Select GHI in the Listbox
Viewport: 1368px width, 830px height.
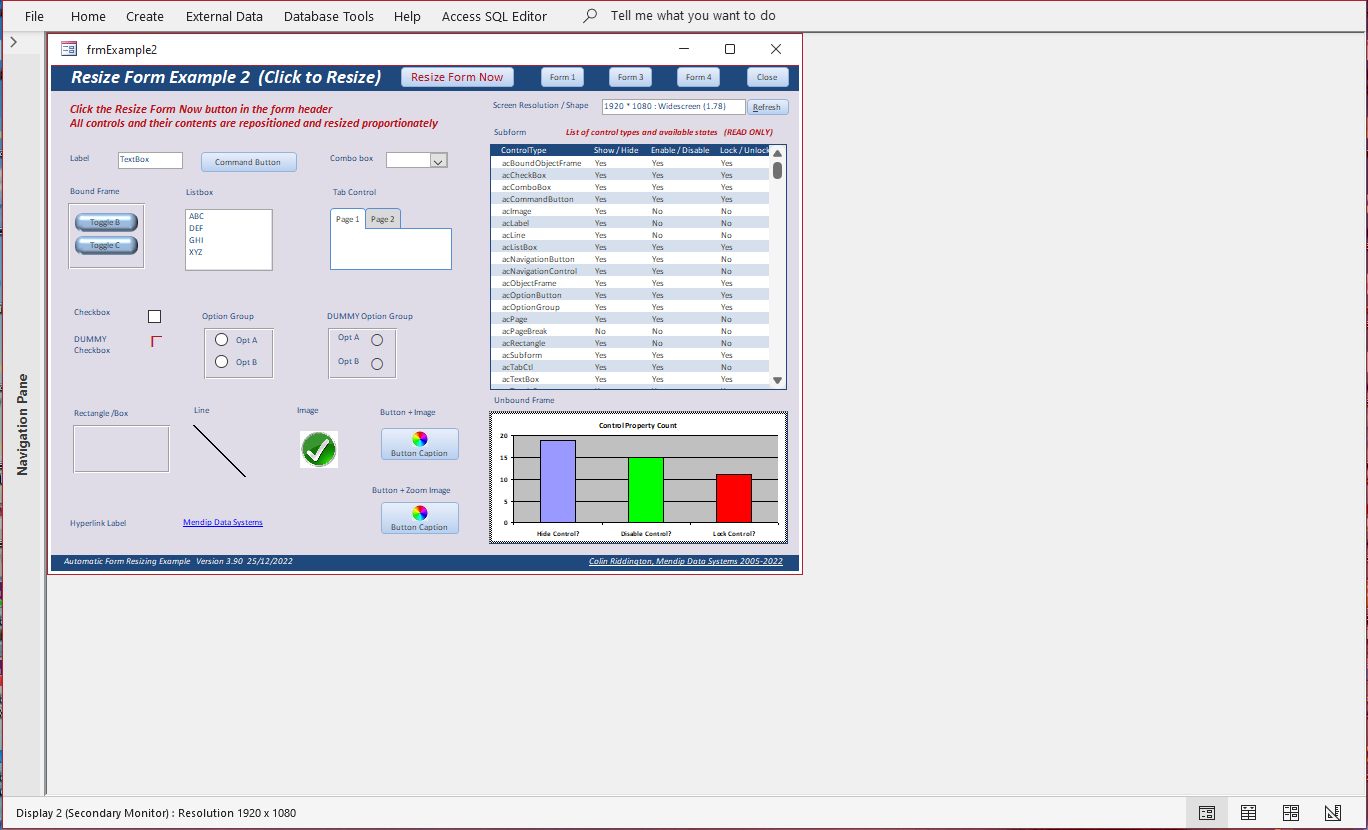tap(228, 240)
